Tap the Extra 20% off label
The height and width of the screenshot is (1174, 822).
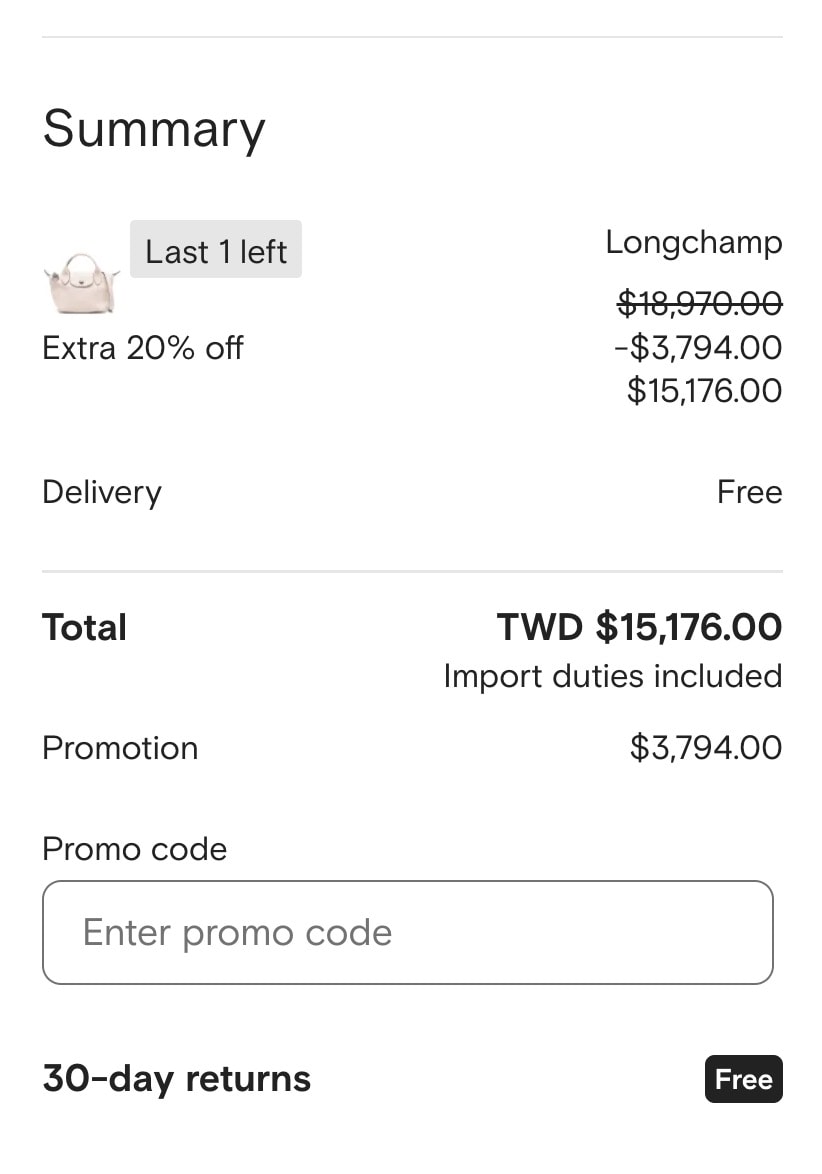[143, 348]
